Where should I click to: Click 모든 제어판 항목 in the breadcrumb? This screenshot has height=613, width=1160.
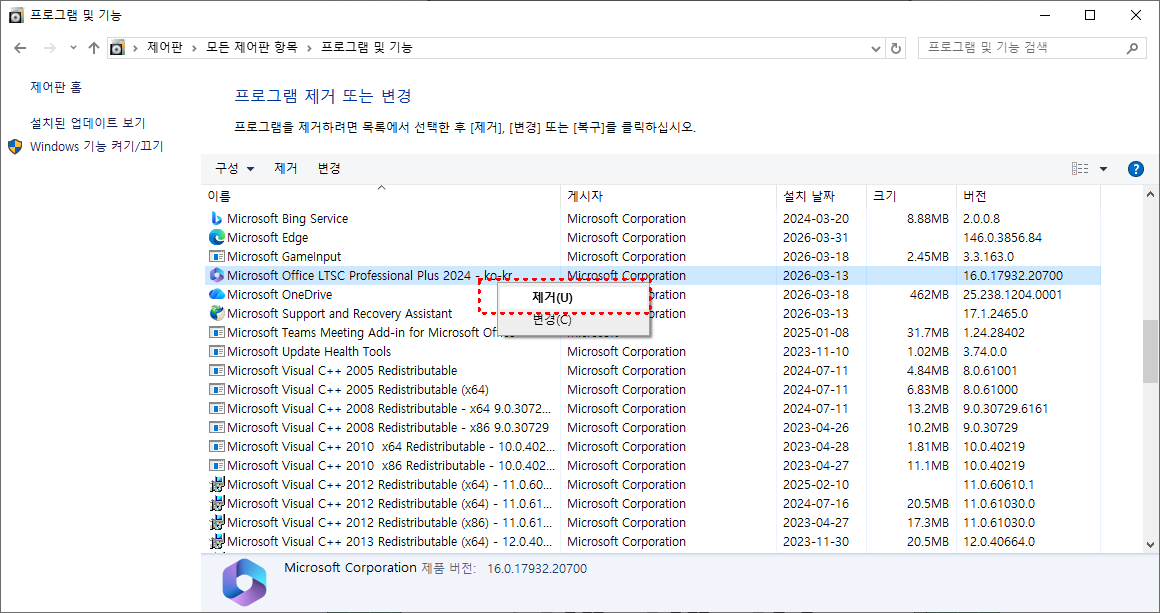tap(252, 48)
